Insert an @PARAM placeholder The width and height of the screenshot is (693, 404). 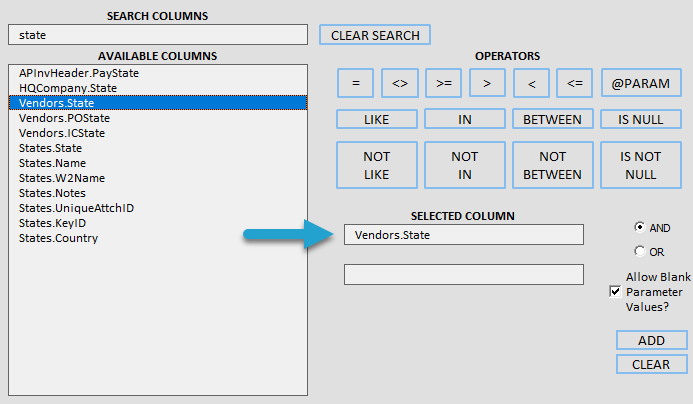pos(641,83)
